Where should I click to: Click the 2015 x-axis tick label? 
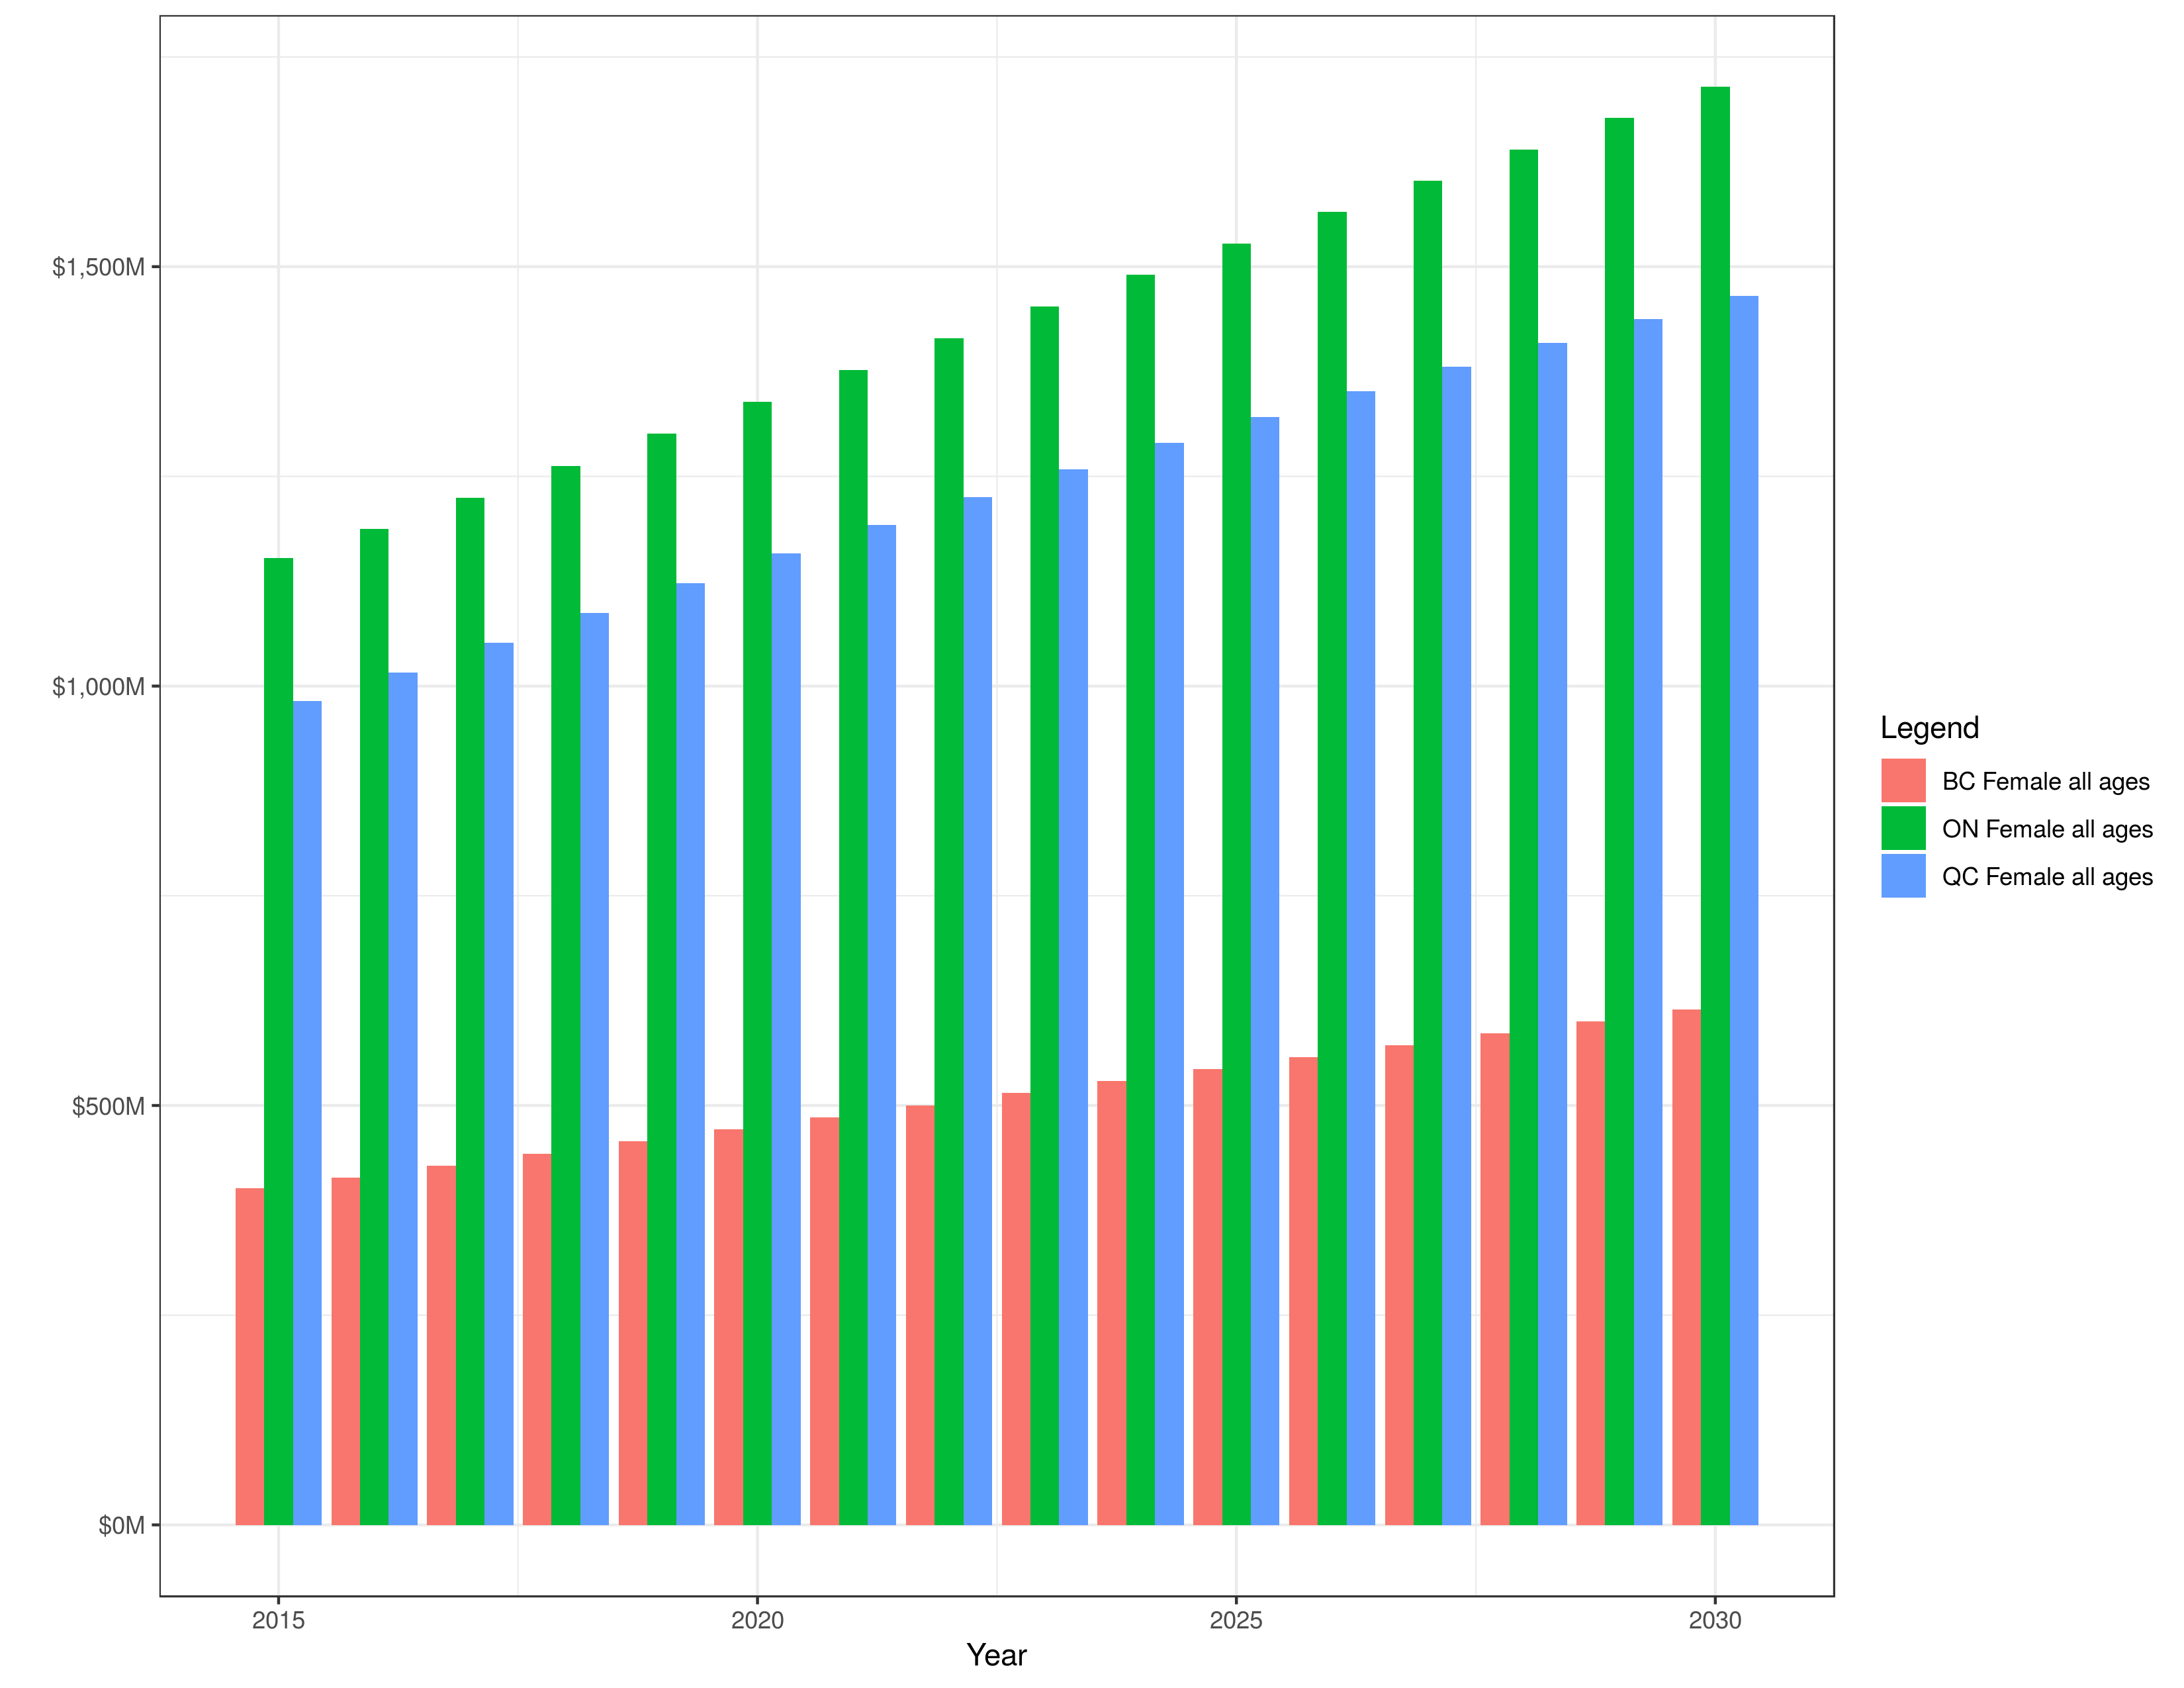click(x=278, y=1620)
